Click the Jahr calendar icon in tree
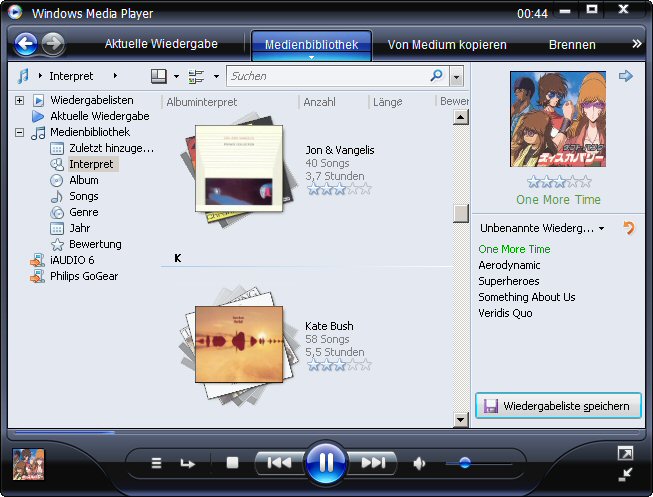653x497 pixels. [x=57, y=228]
